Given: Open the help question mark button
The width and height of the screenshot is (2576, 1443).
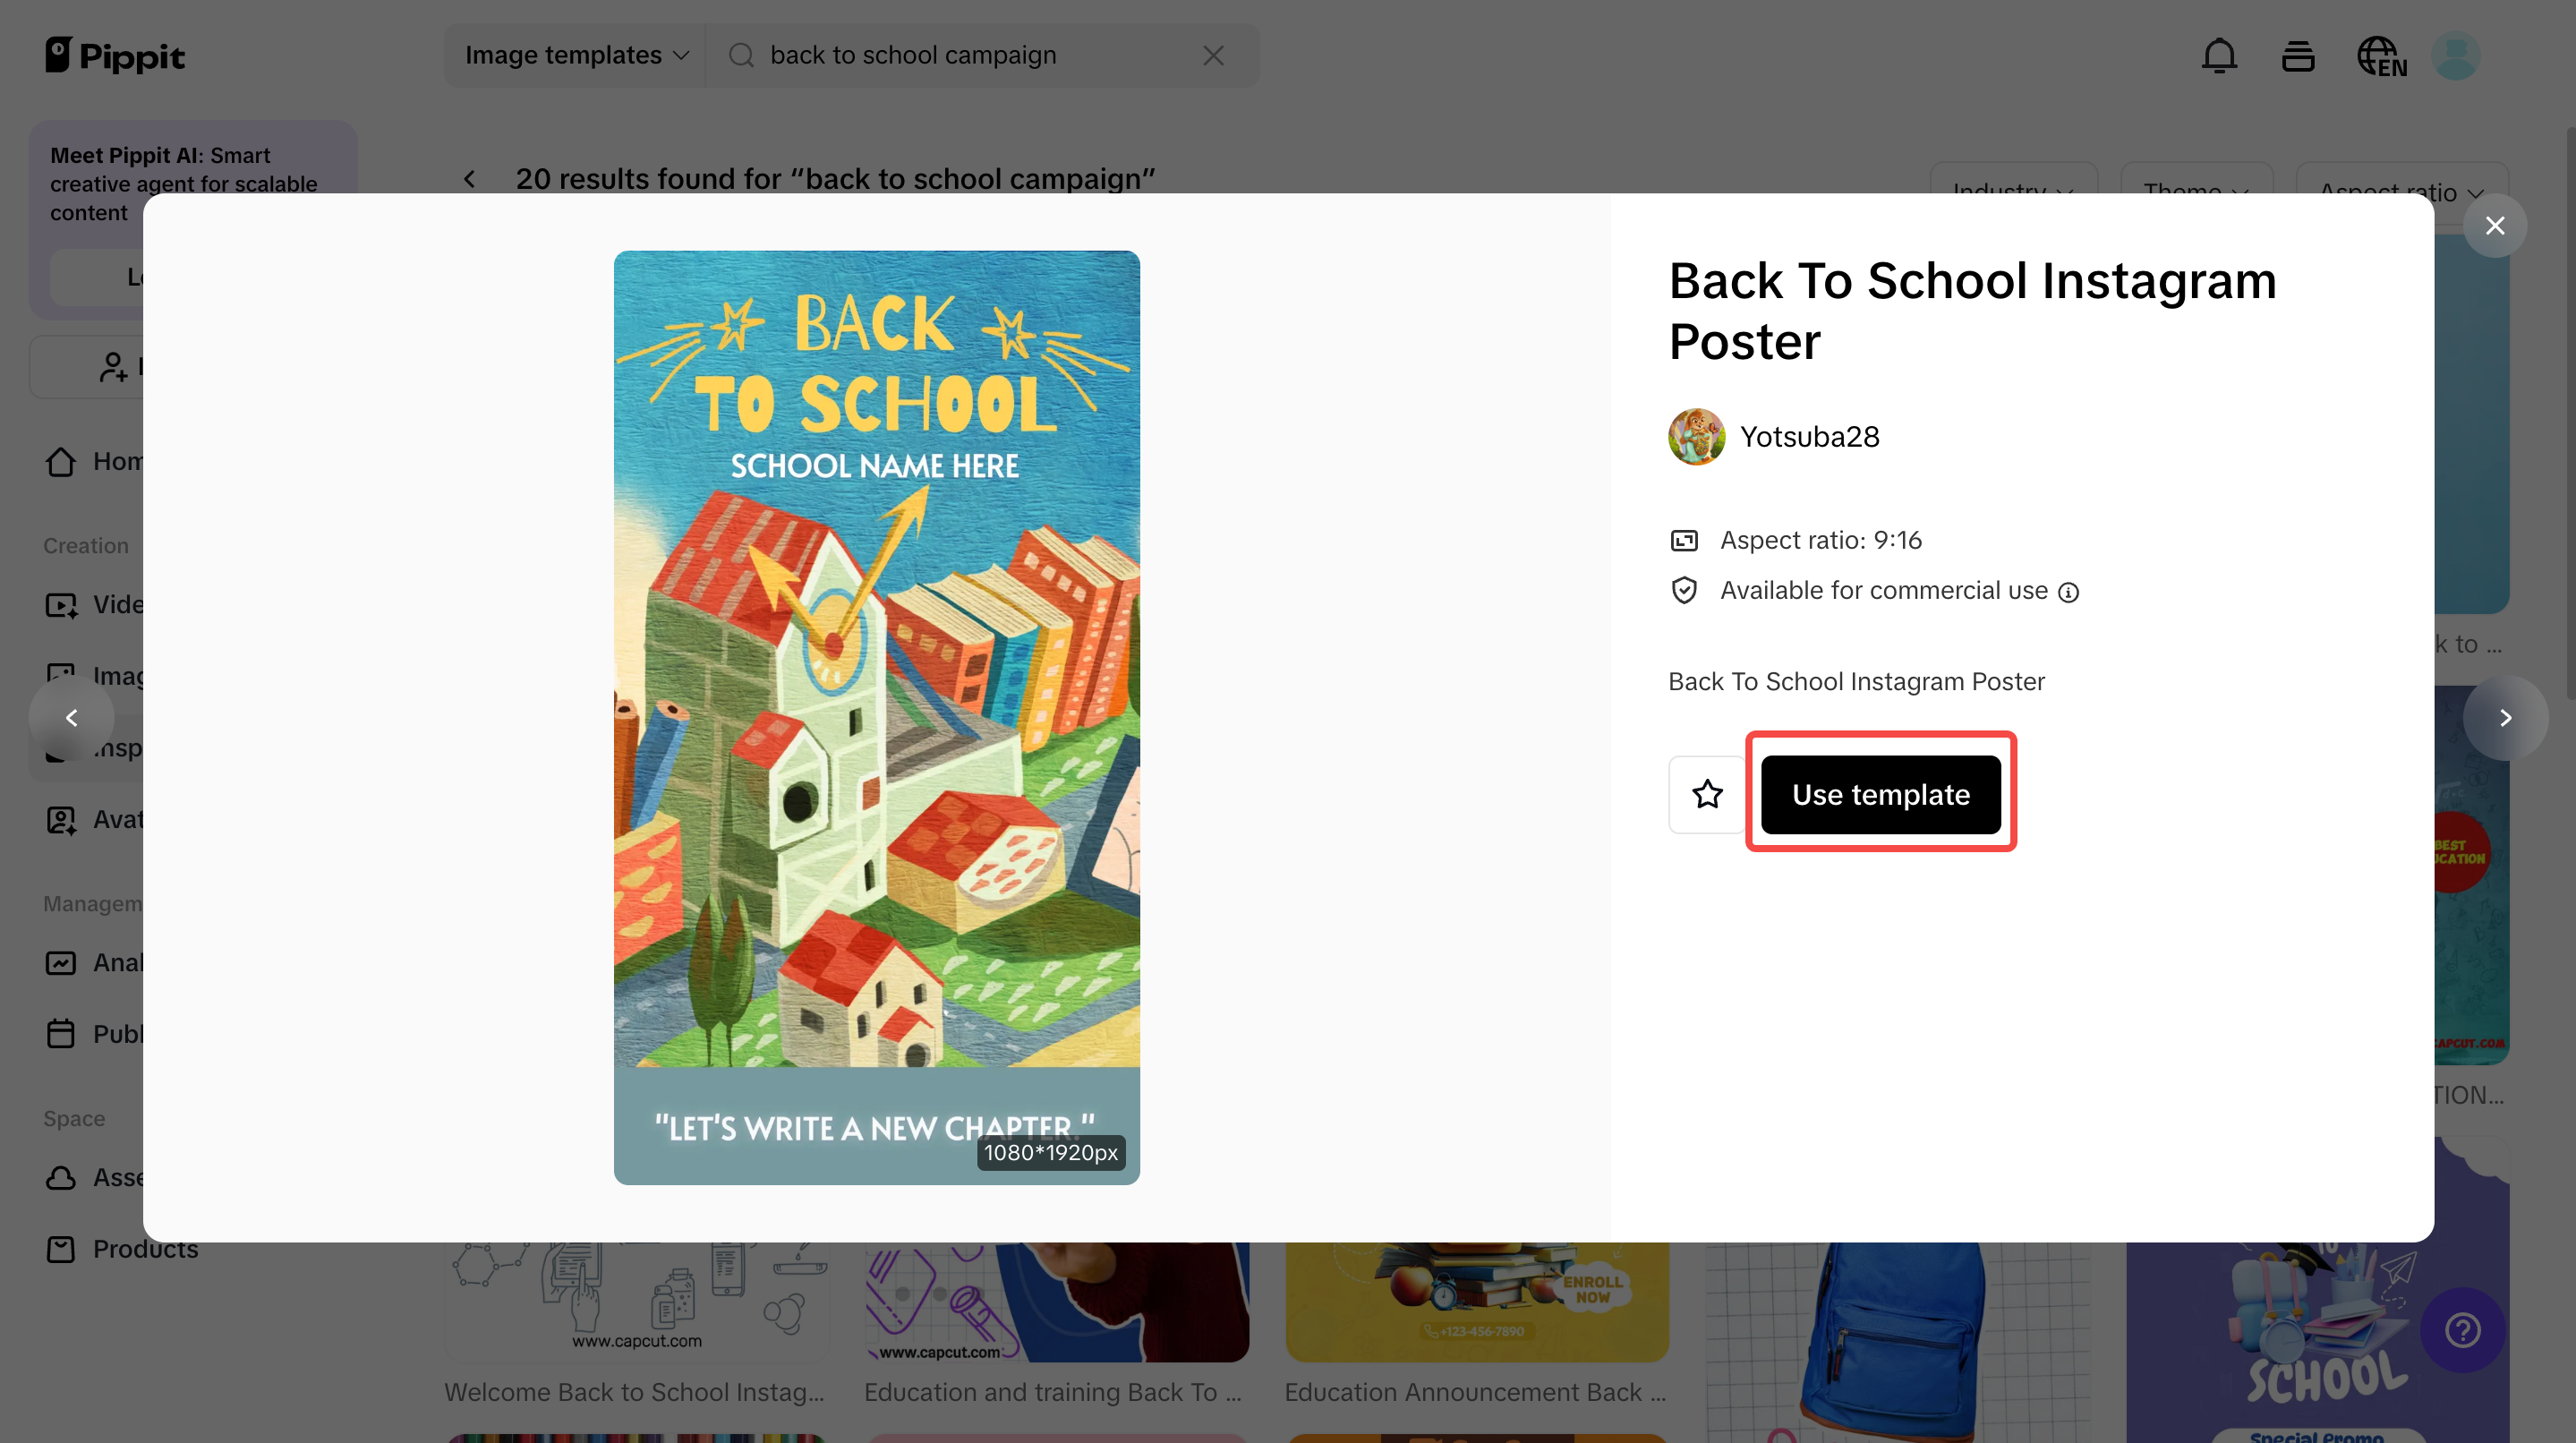Looking at the screenshot, I should tap(2462, 1330).
